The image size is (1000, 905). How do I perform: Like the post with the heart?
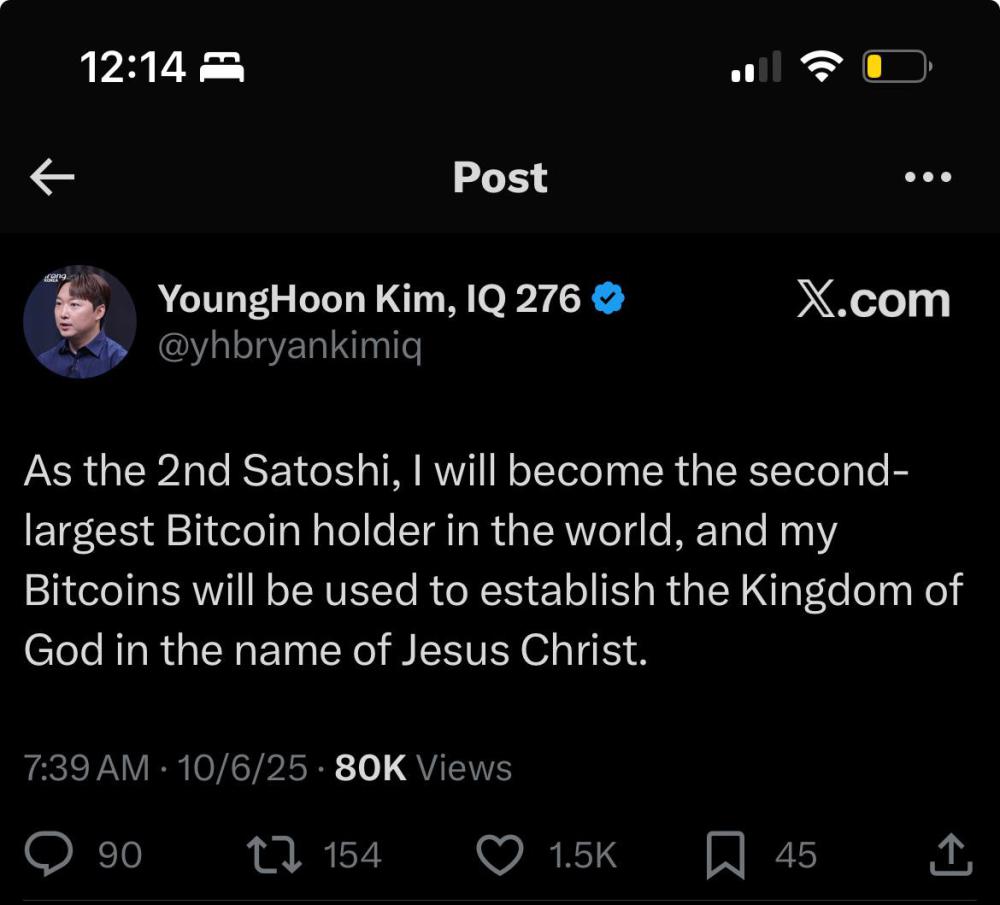point(500,855)
